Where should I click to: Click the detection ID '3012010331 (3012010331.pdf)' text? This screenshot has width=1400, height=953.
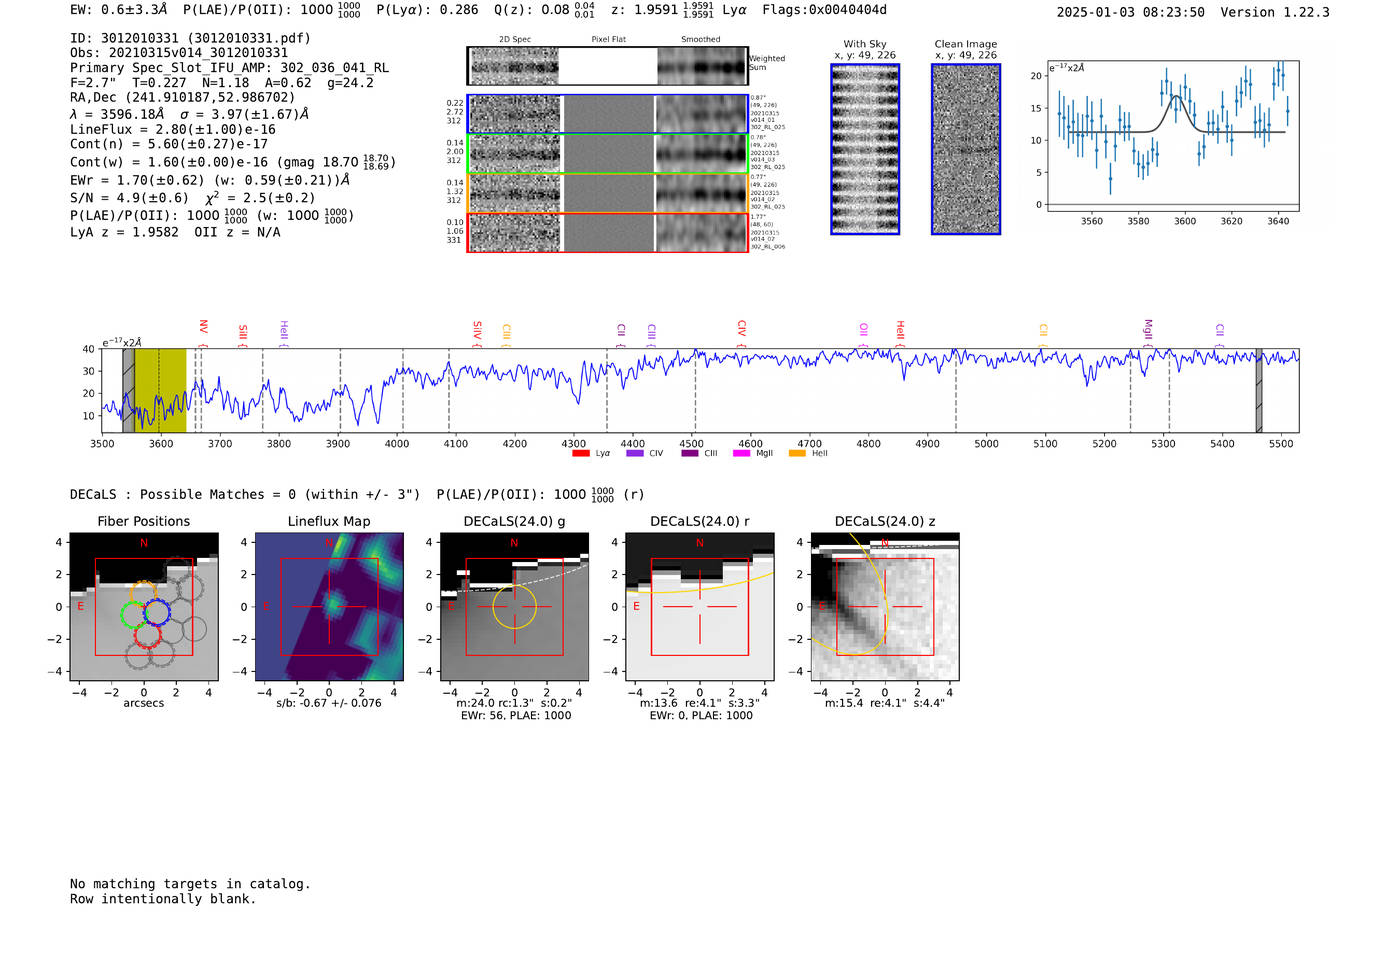pyautogui.click(x=191, y=38)
